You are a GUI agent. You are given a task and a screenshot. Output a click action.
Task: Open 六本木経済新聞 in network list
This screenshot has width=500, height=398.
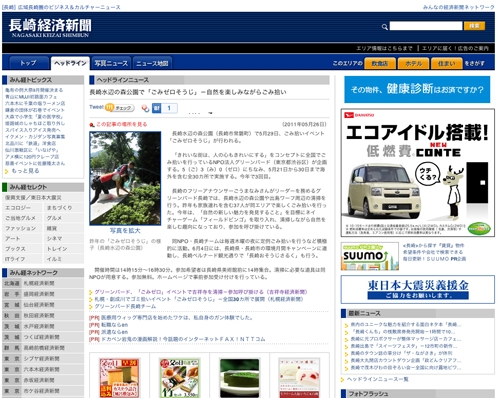click(41, 369)
